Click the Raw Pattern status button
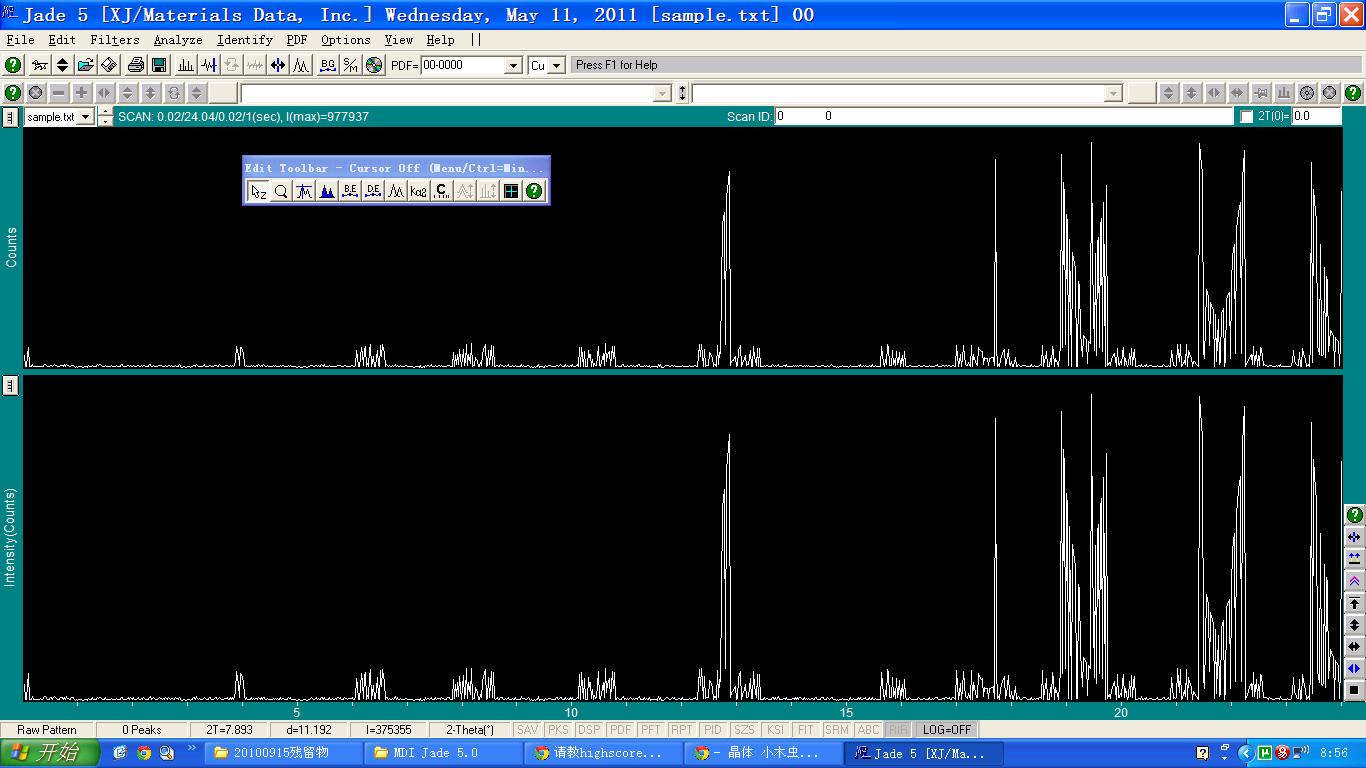1366x768 pixels. click(47, 730)
